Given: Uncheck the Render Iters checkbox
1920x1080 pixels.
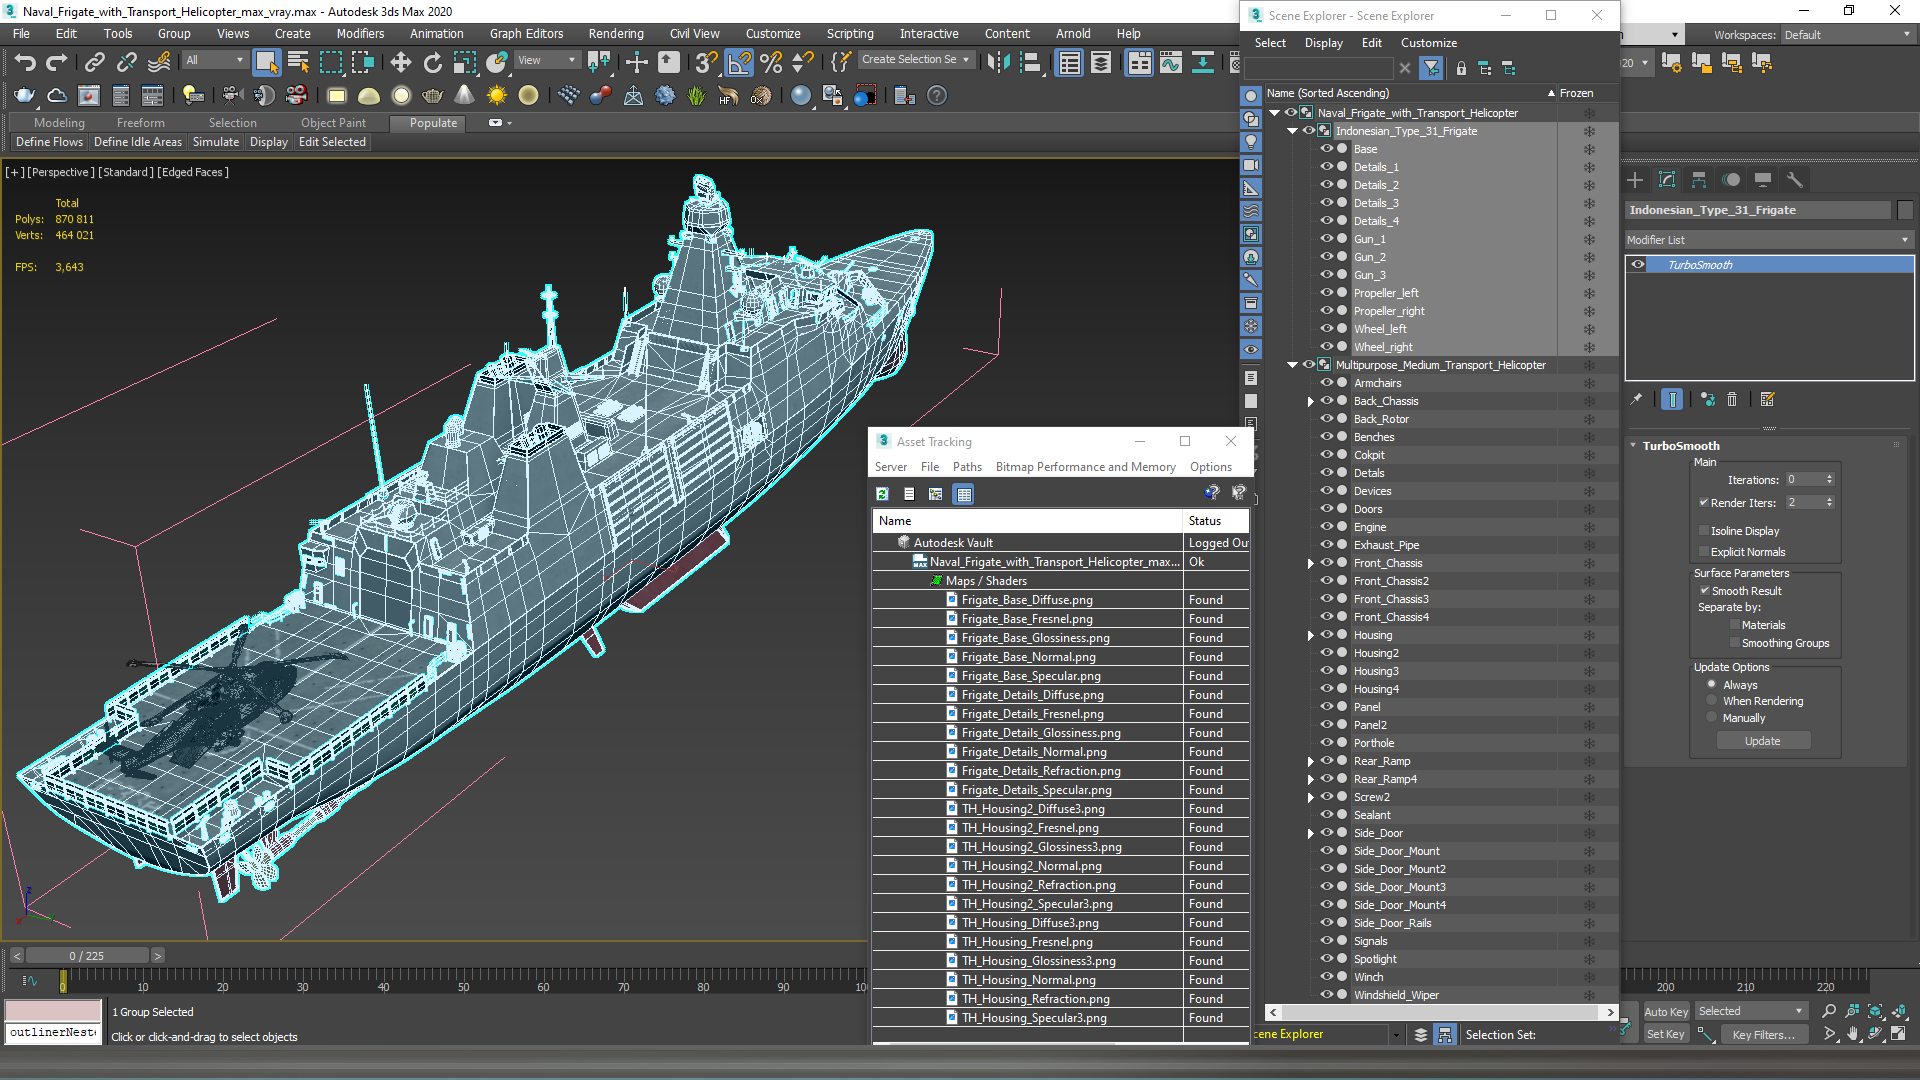Looking at the screenshot, I should coord(1703,503).
